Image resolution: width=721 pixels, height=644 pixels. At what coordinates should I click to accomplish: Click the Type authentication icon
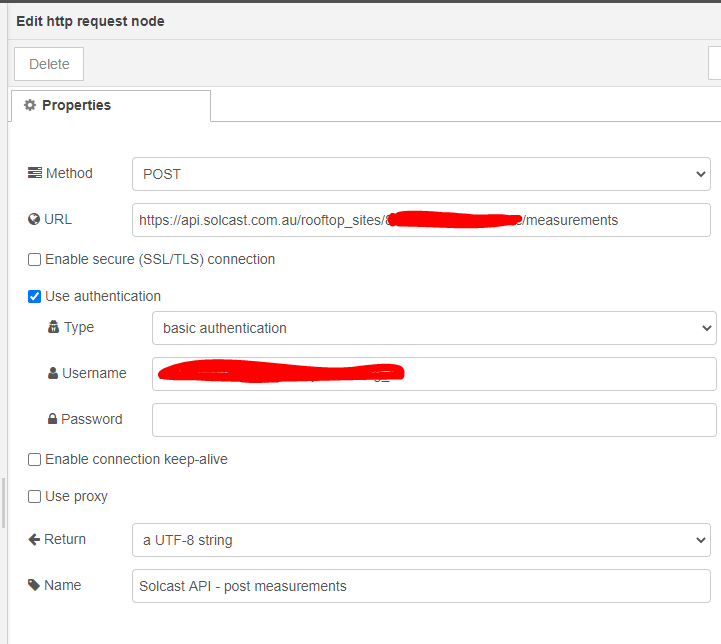[x=53, y=327]
